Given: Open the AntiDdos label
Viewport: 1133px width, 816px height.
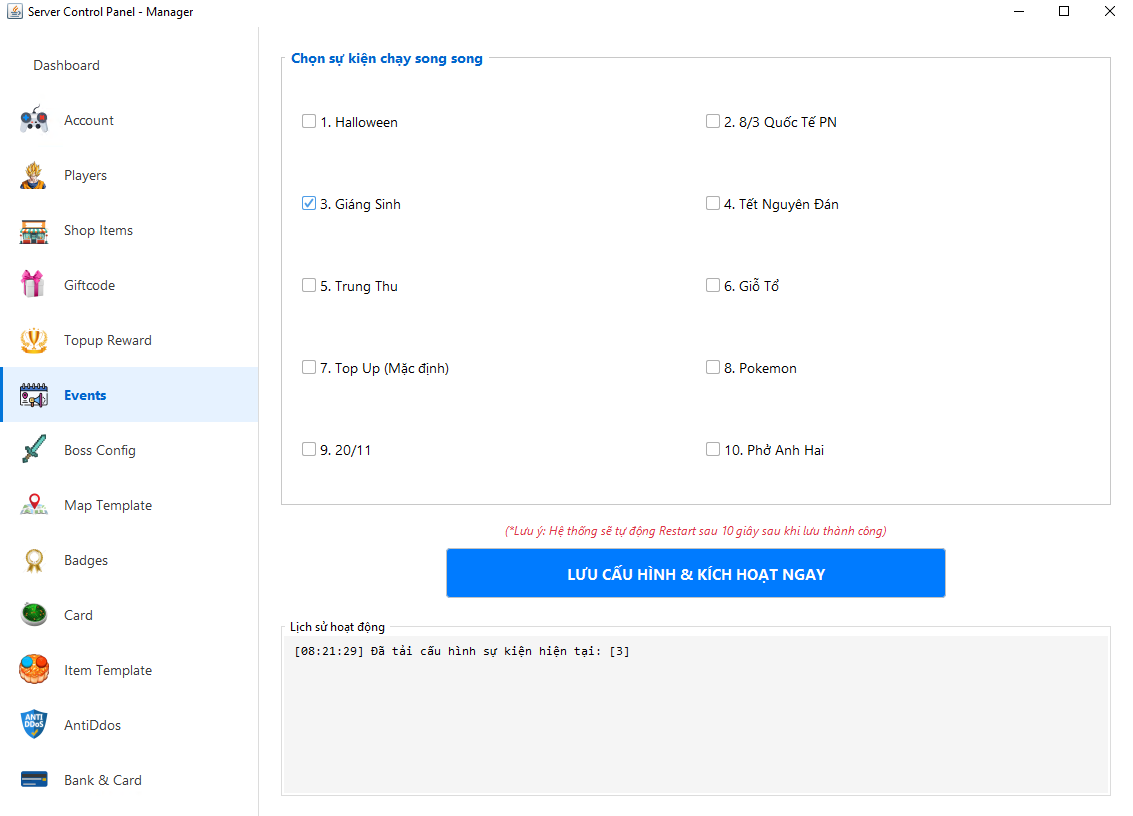Looking at the screenshot, I should click(92, 725).
